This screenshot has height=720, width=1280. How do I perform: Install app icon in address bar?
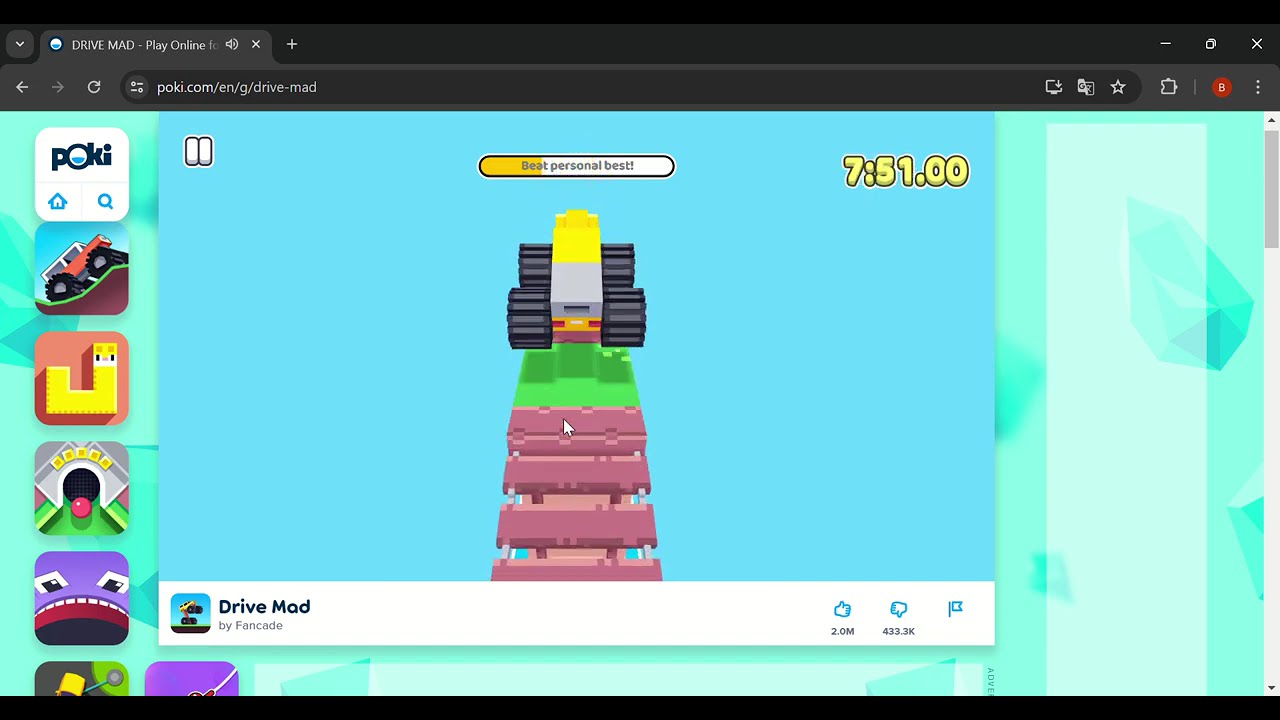point(1054,87)
